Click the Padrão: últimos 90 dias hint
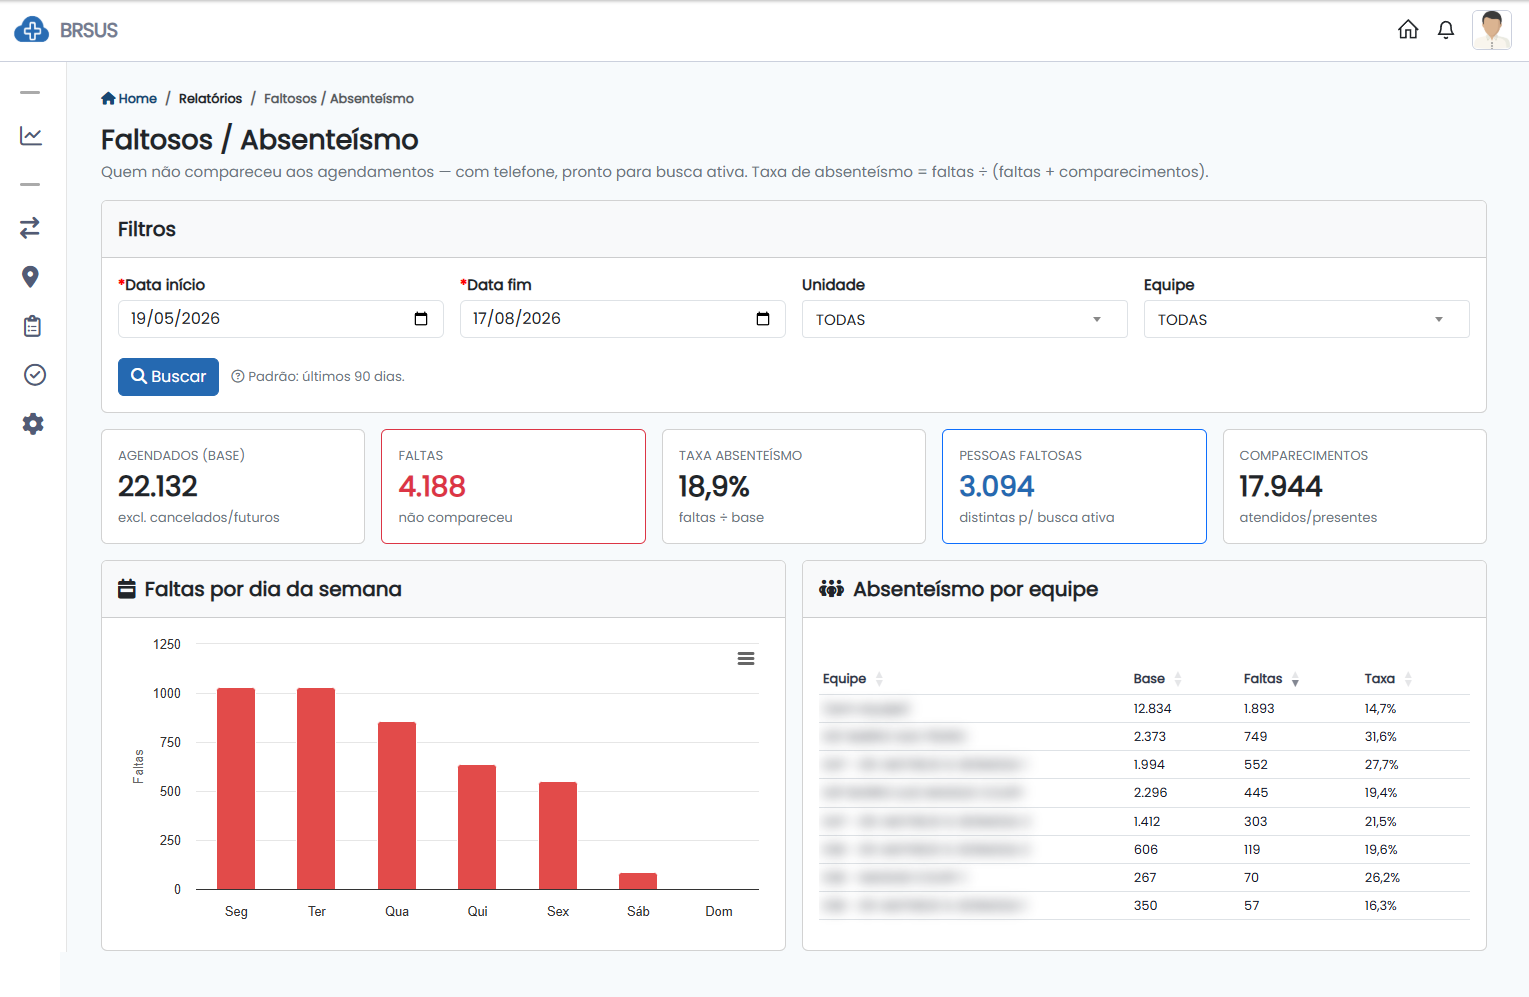Image resolution: width=1529 pixels, height=997 pixels. click(x=318, y=377)
